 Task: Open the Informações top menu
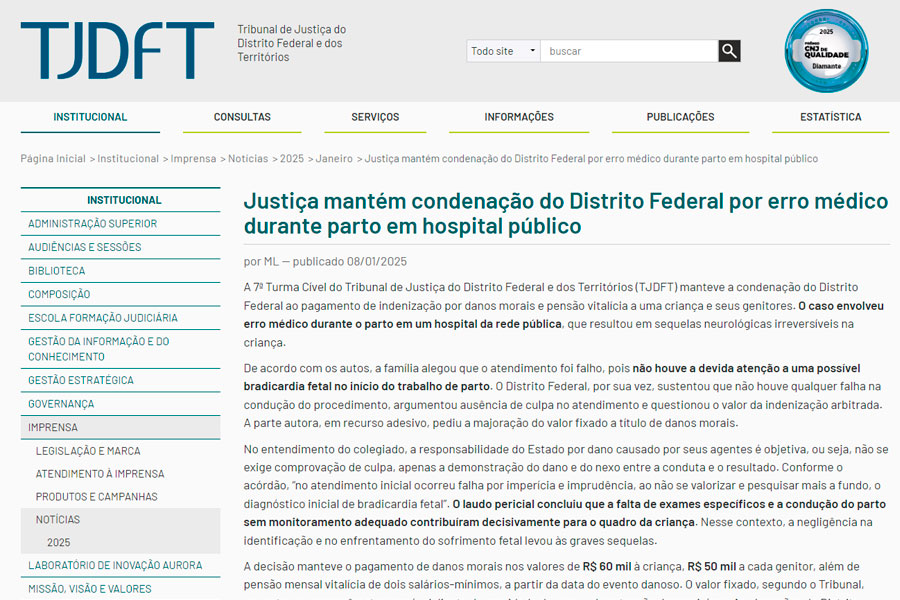pos(519,117)
